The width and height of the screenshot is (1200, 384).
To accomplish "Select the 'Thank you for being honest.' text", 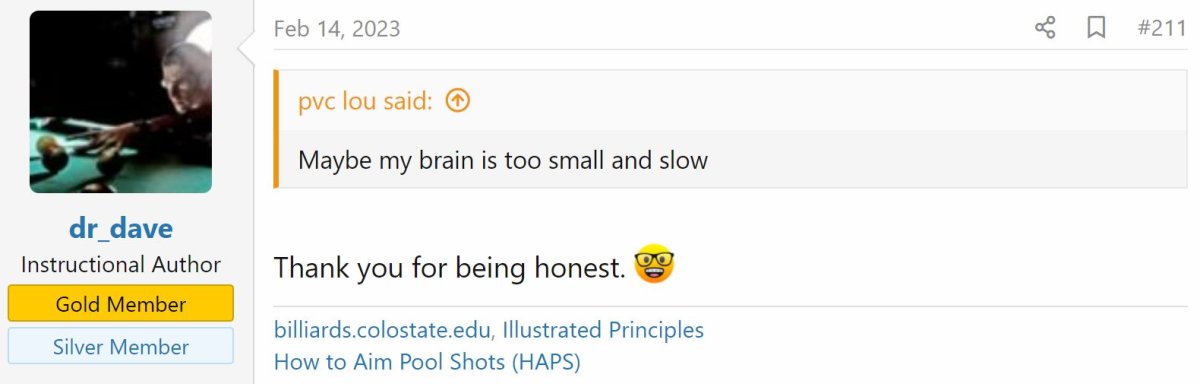I will point(450,267).
